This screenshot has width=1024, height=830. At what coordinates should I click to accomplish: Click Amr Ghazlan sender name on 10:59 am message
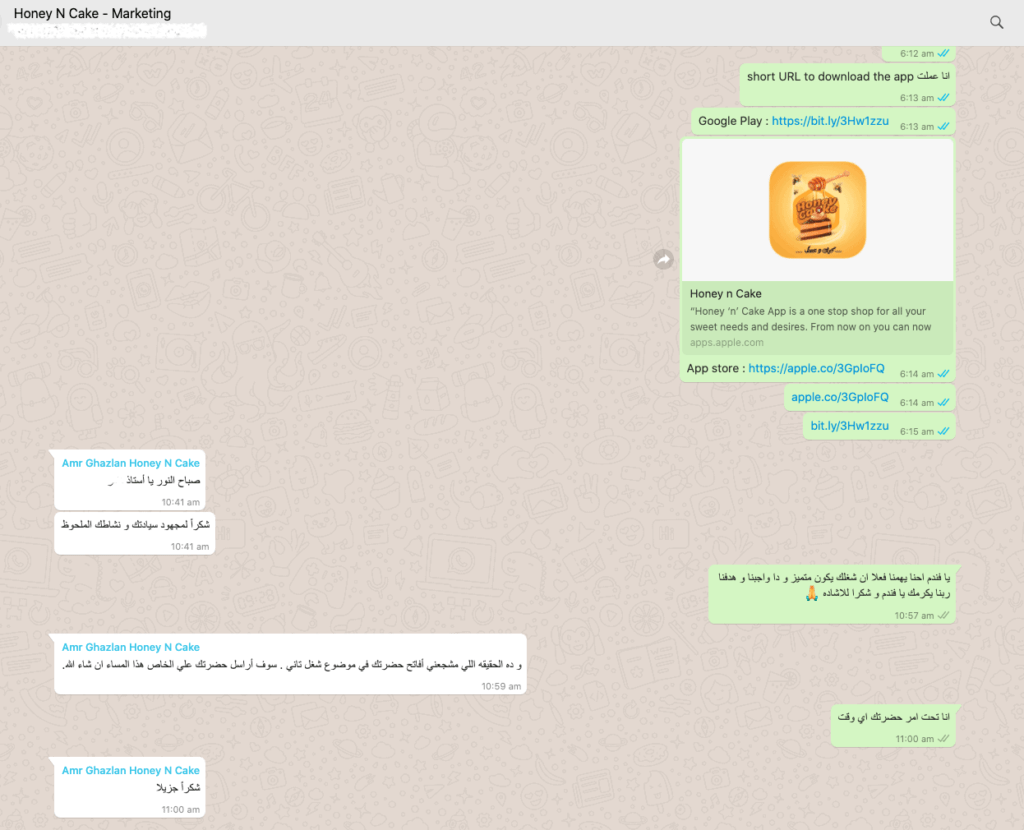131,647
